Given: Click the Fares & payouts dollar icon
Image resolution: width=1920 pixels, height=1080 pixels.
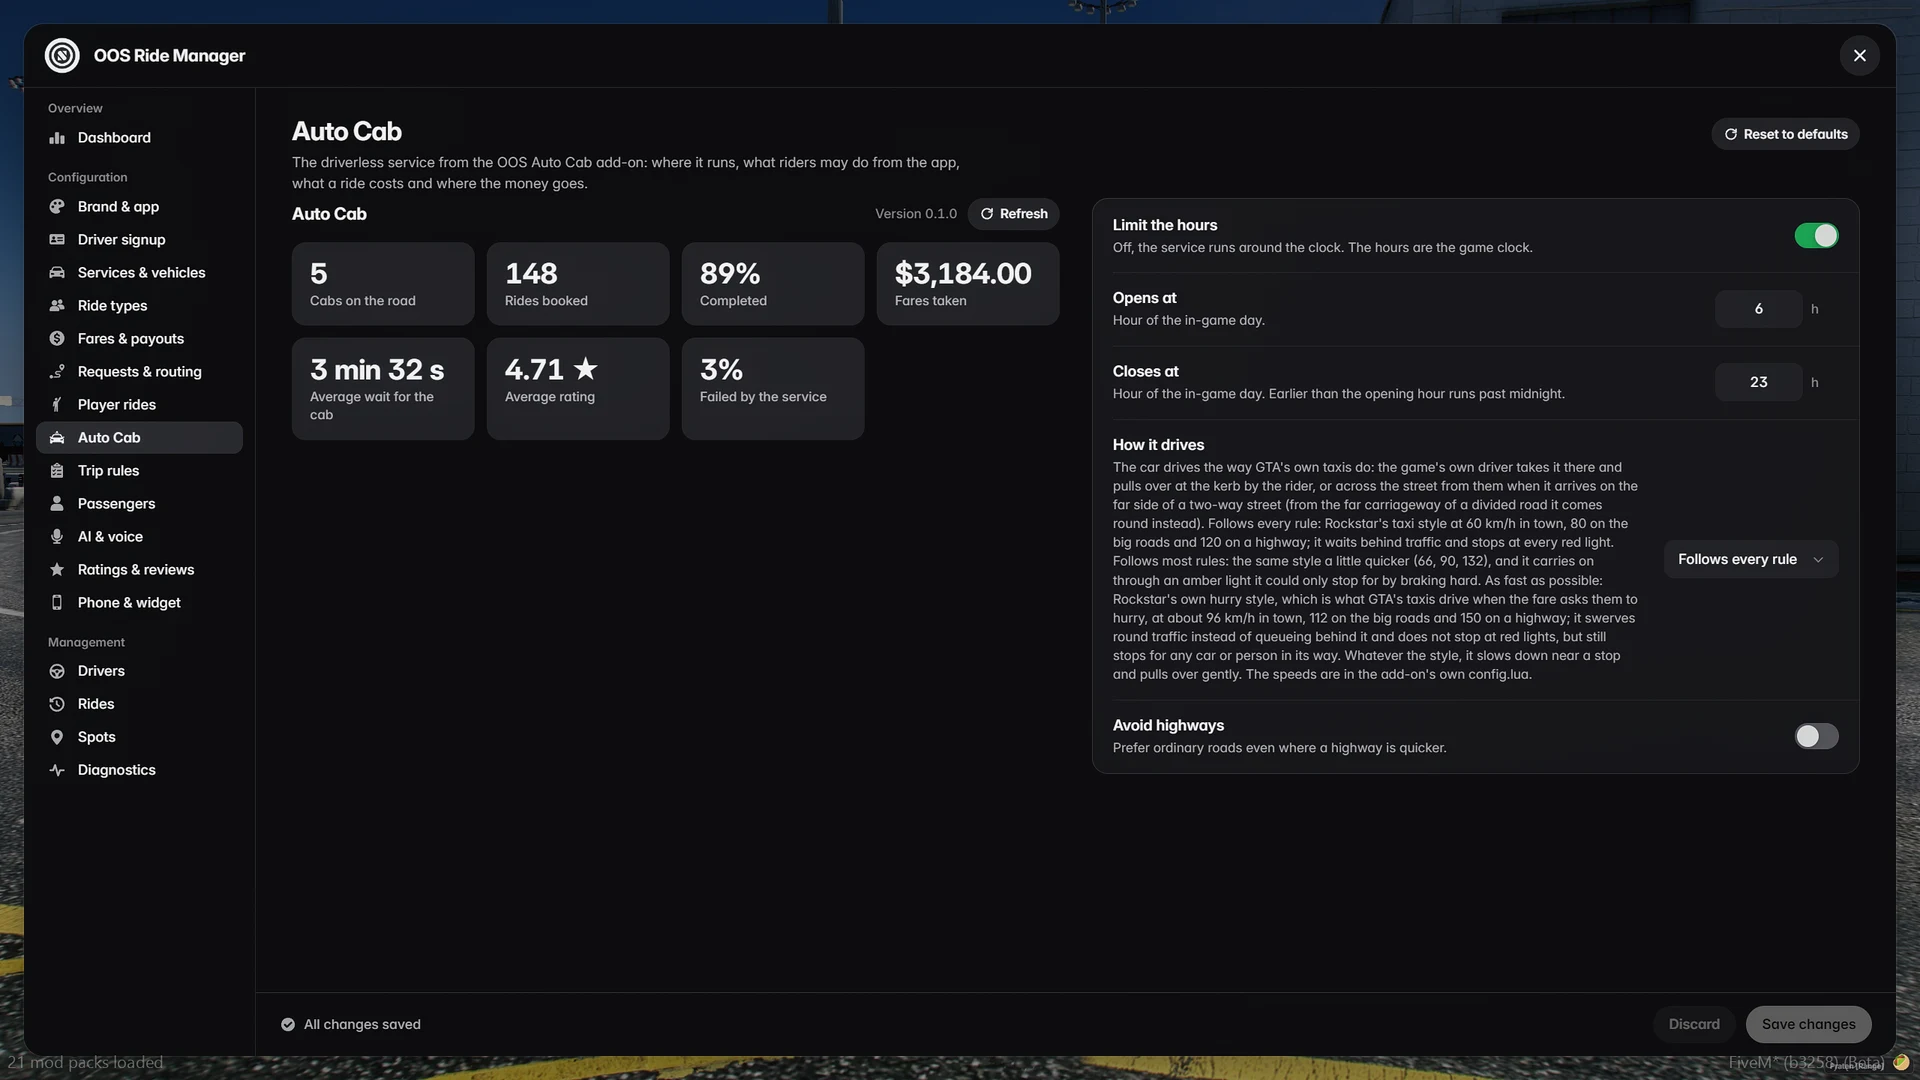Looking at the screenshot, I should [57, 339].
